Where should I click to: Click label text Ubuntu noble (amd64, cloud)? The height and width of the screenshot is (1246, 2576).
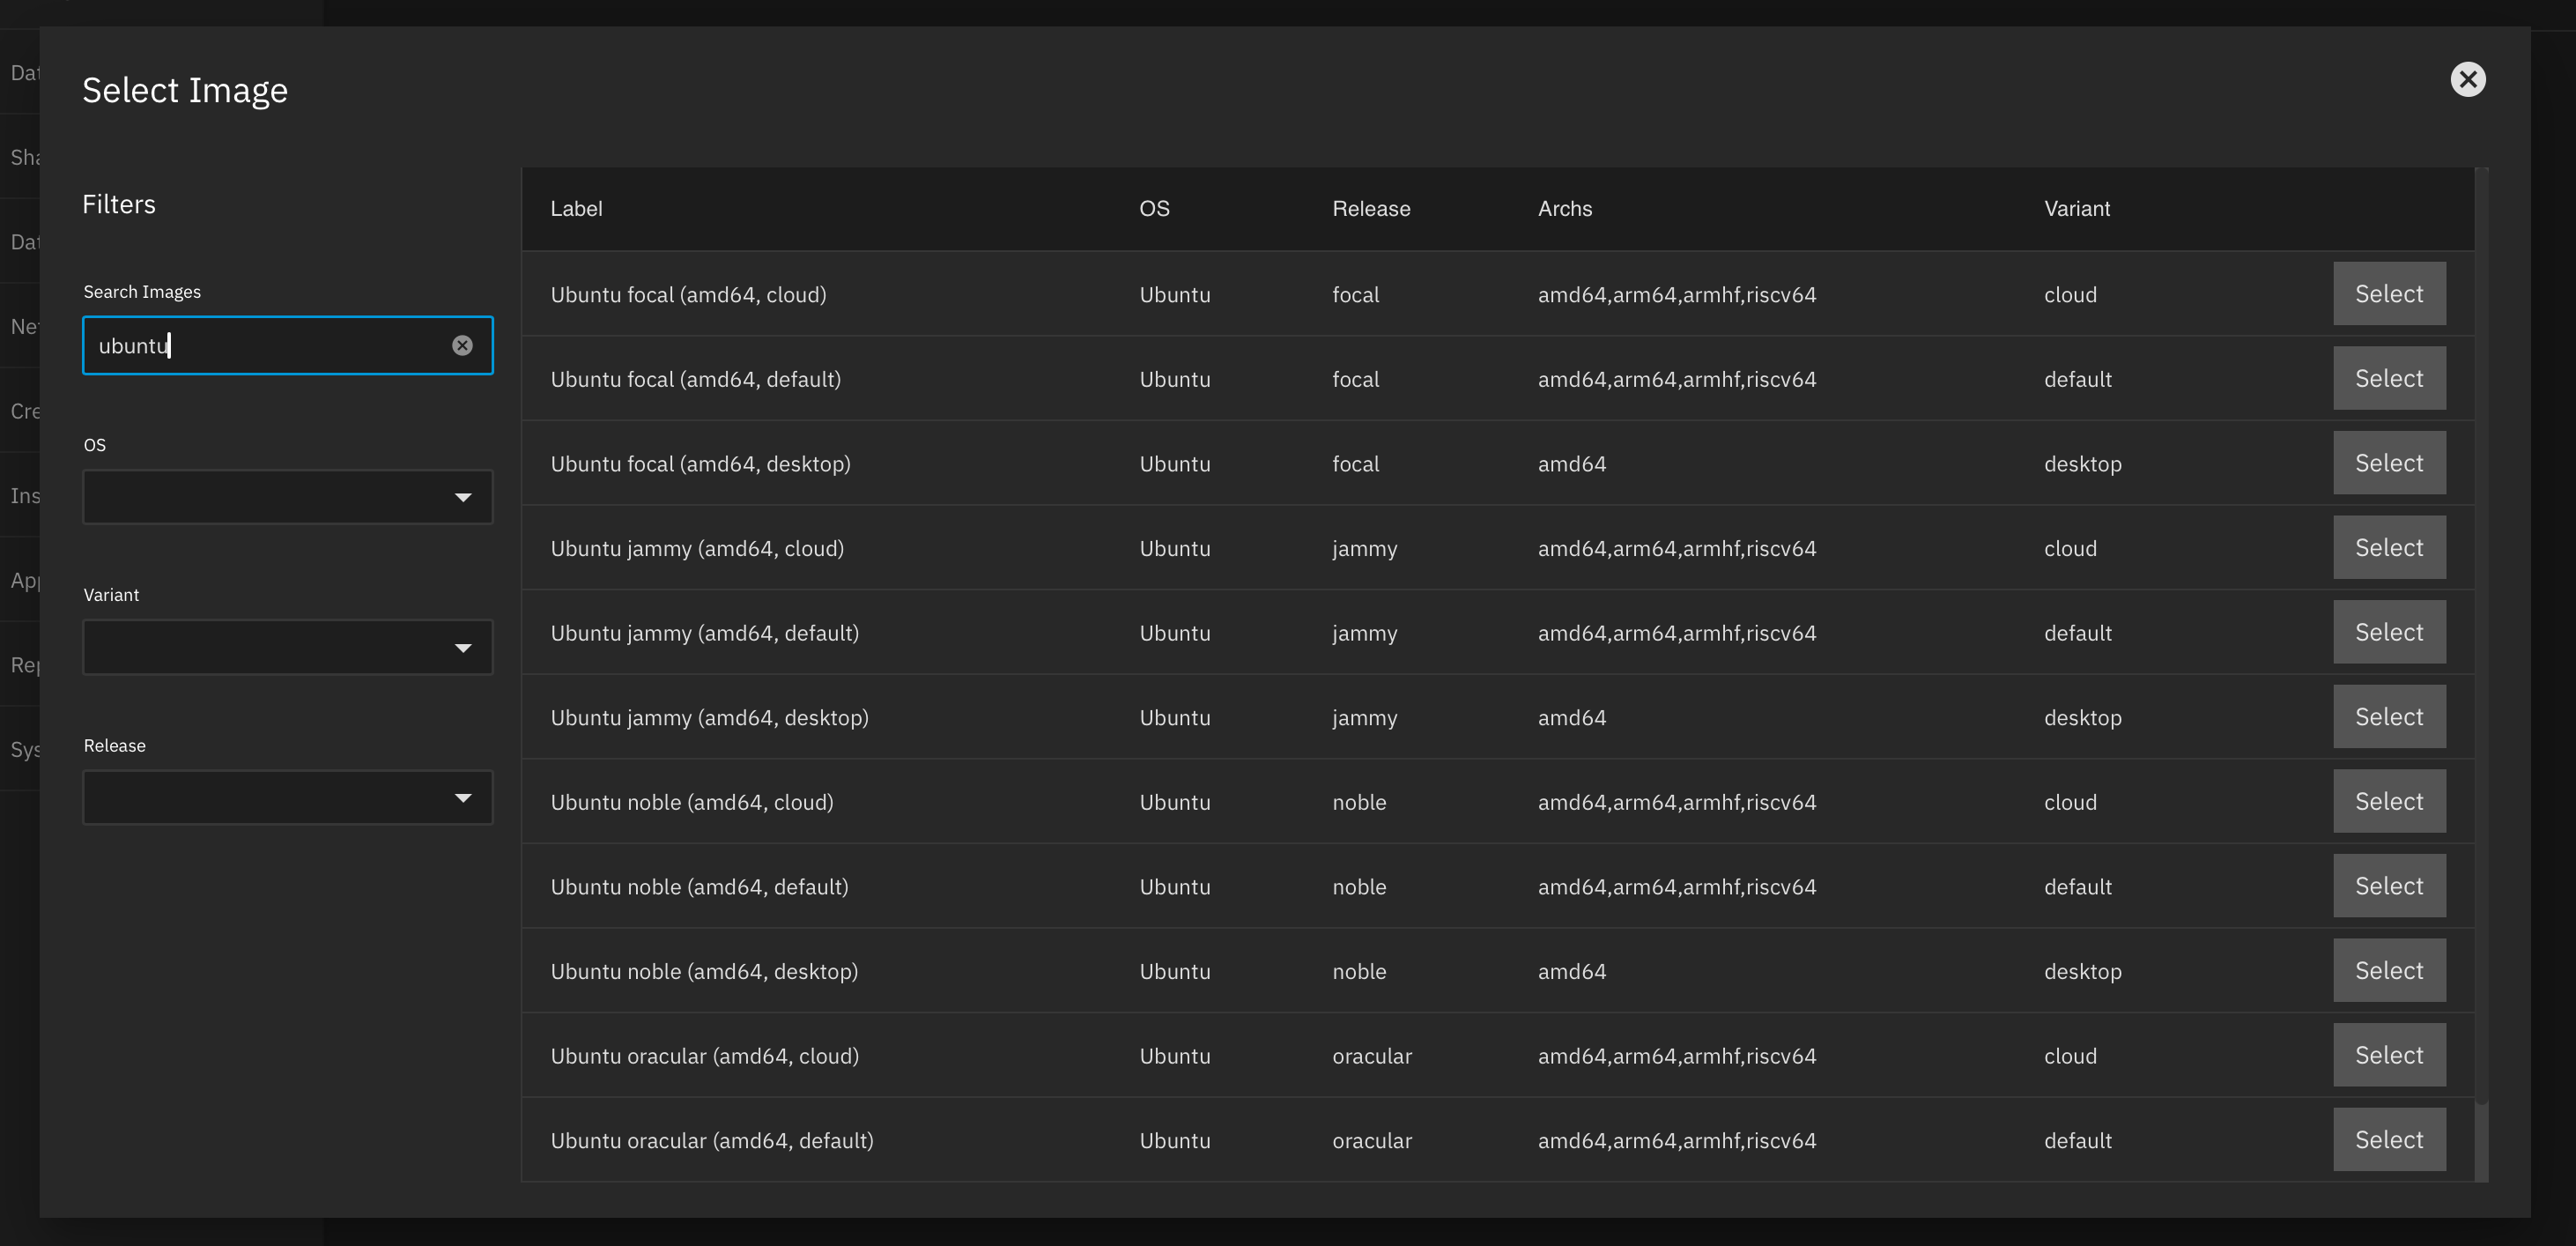tap(692, 802)
